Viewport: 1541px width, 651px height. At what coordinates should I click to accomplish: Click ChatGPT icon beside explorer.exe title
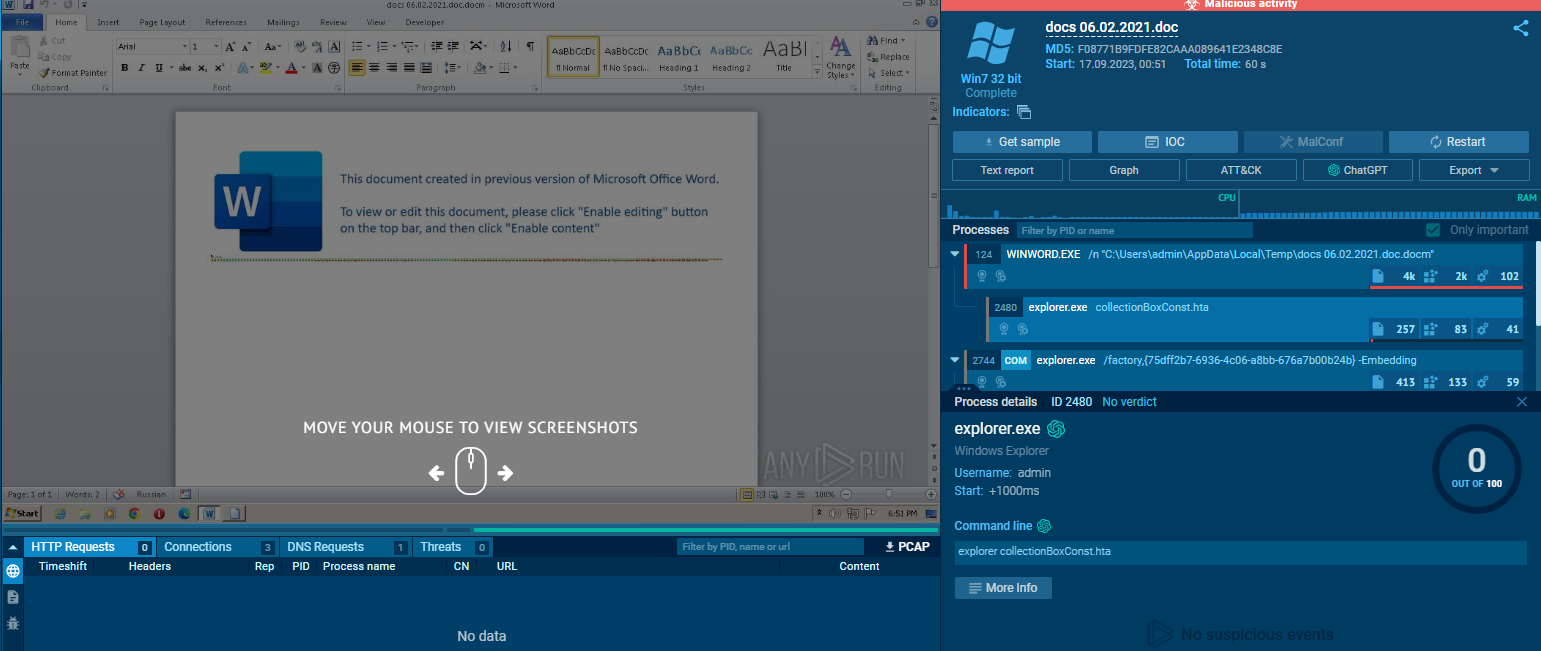pyautogui.click(x=1056, y=429)
